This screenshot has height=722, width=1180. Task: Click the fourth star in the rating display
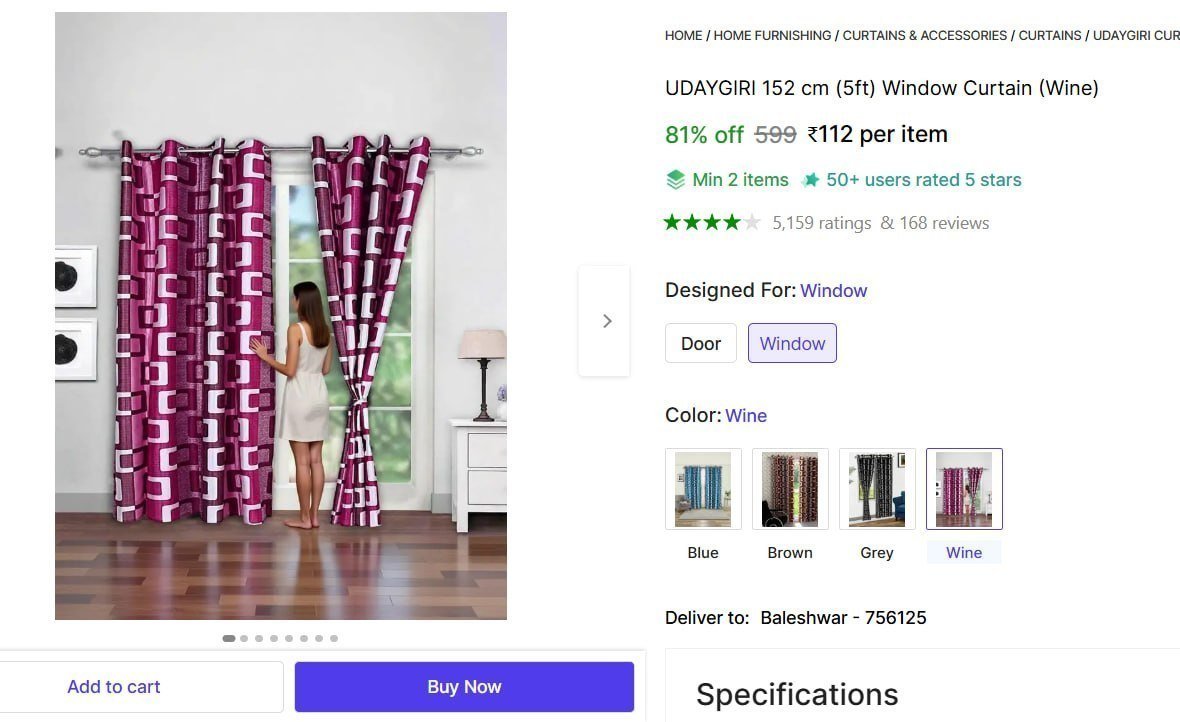click(732, 222)
